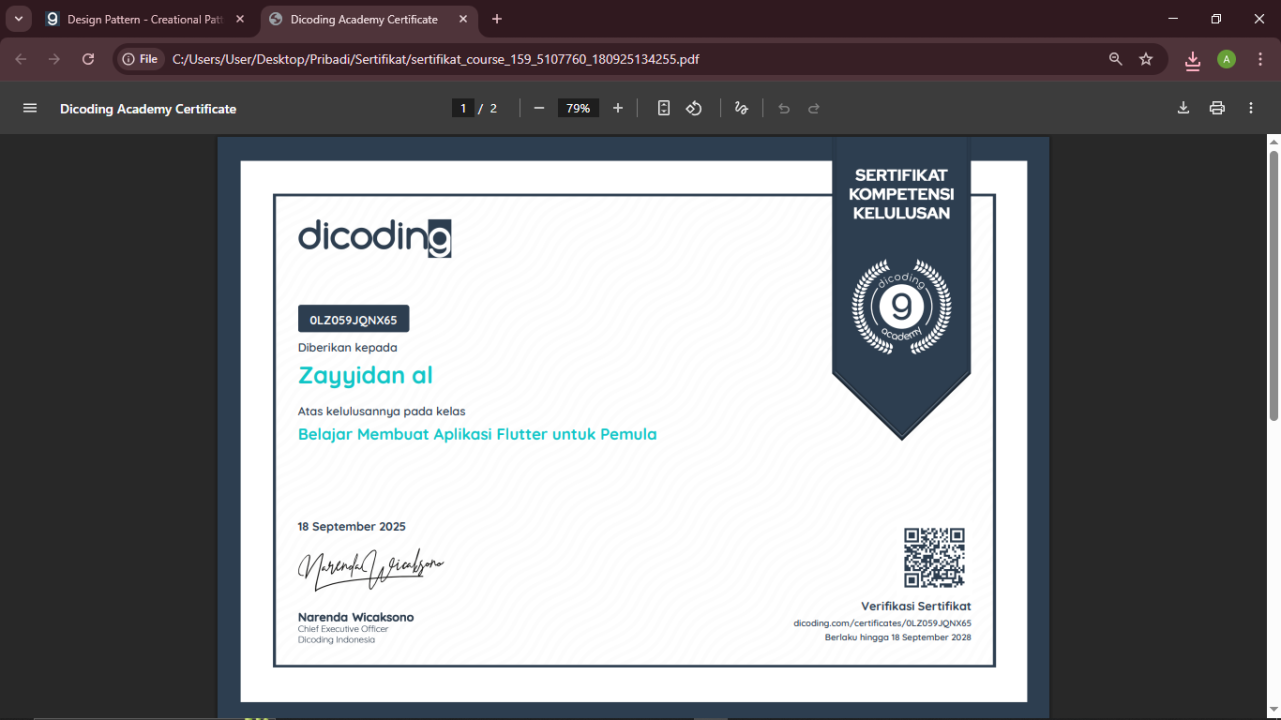Click the zoom percentage field showing 79%
The height and width of the screenshot is (720, 1281).
578,108
